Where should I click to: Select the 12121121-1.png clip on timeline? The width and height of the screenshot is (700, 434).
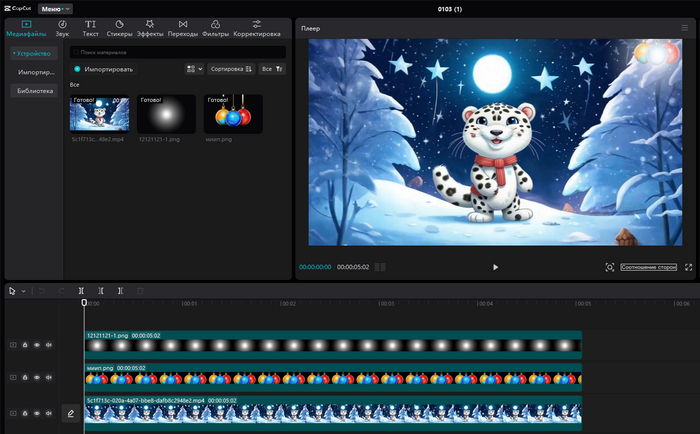[x=333, y=345]
